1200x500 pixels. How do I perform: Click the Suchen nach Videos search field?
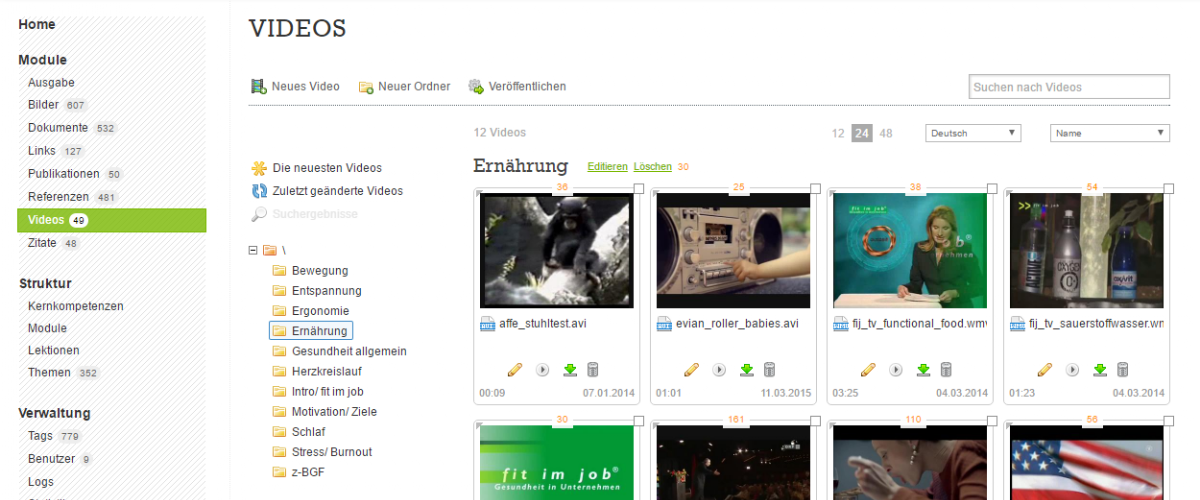coord(1069,87)
